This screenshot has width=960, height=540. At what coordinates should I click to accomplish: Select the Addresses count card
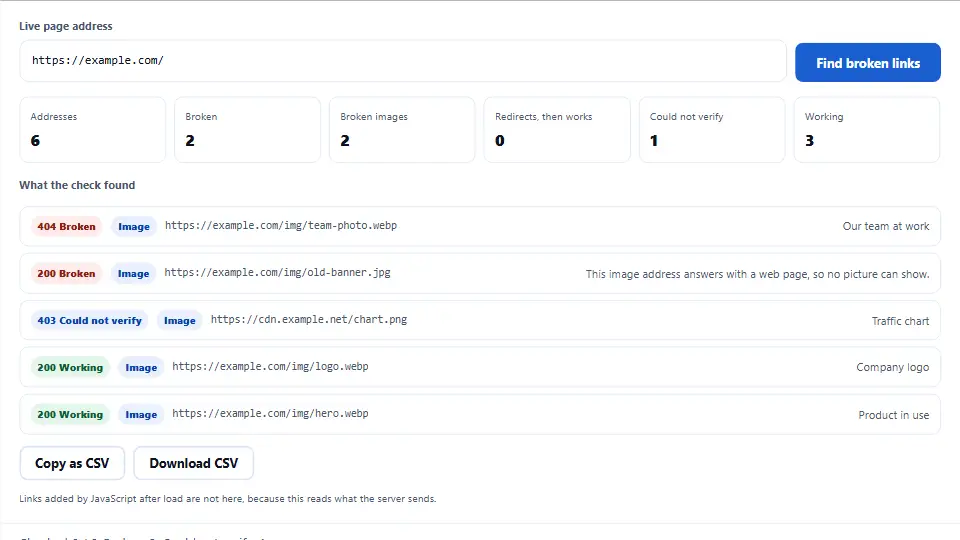(x=92, y=130)
